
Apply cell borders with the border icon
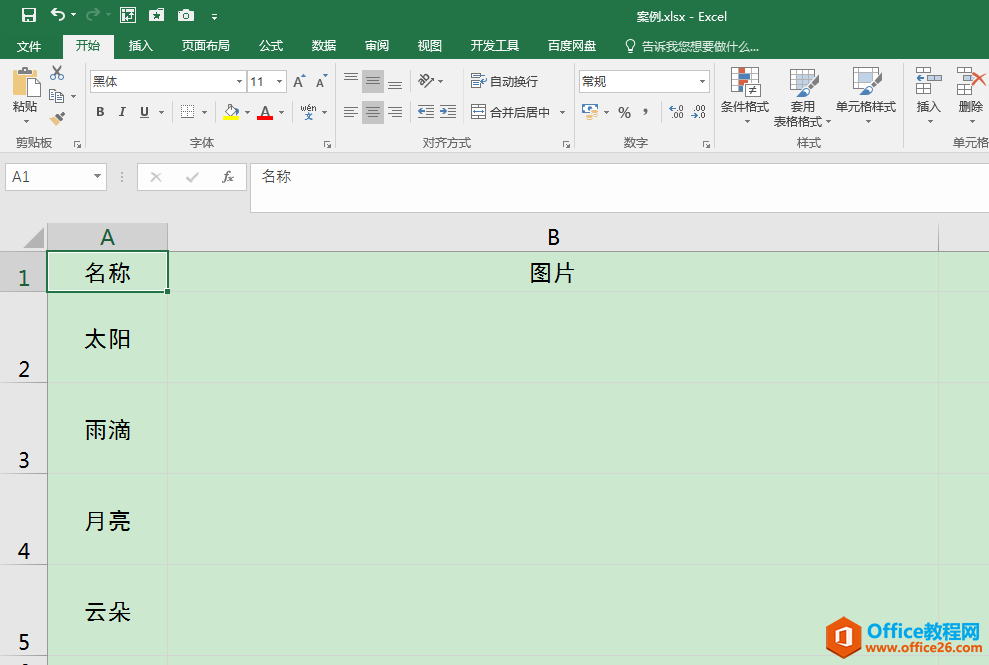click(x=187, y=112)
